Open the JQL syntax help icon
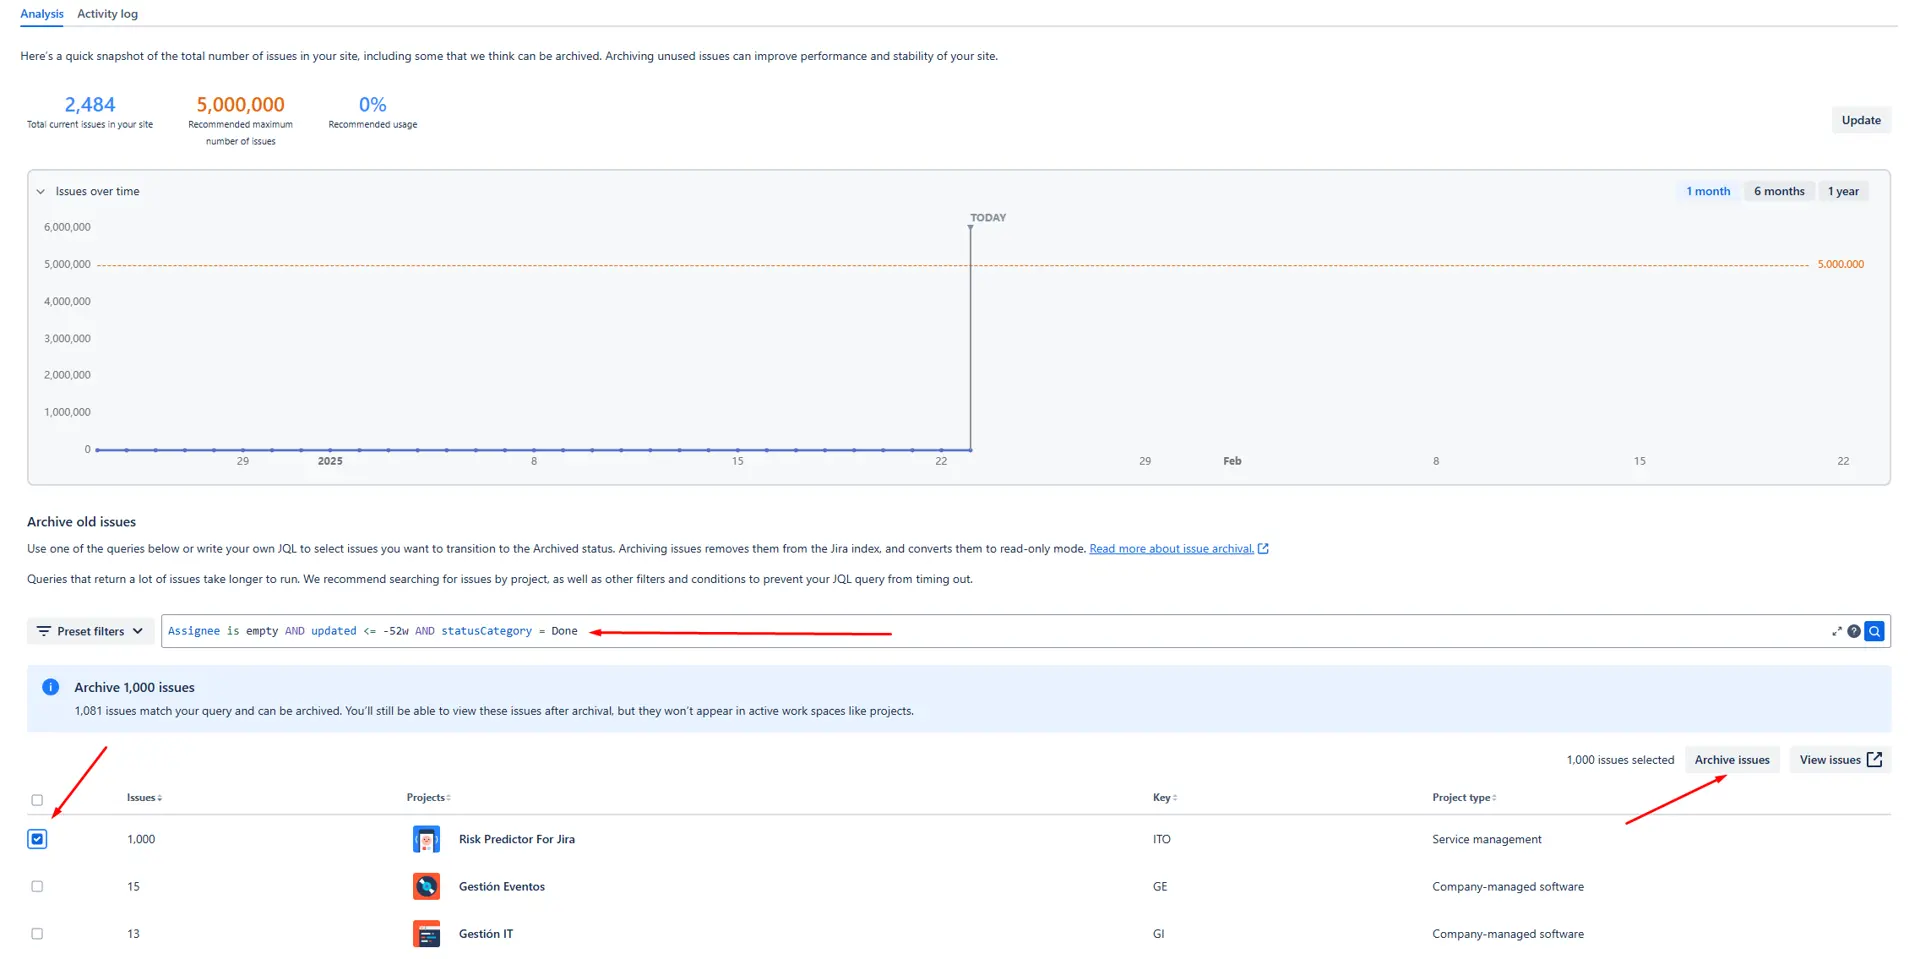The image size is (1920, 959). 1854,631
